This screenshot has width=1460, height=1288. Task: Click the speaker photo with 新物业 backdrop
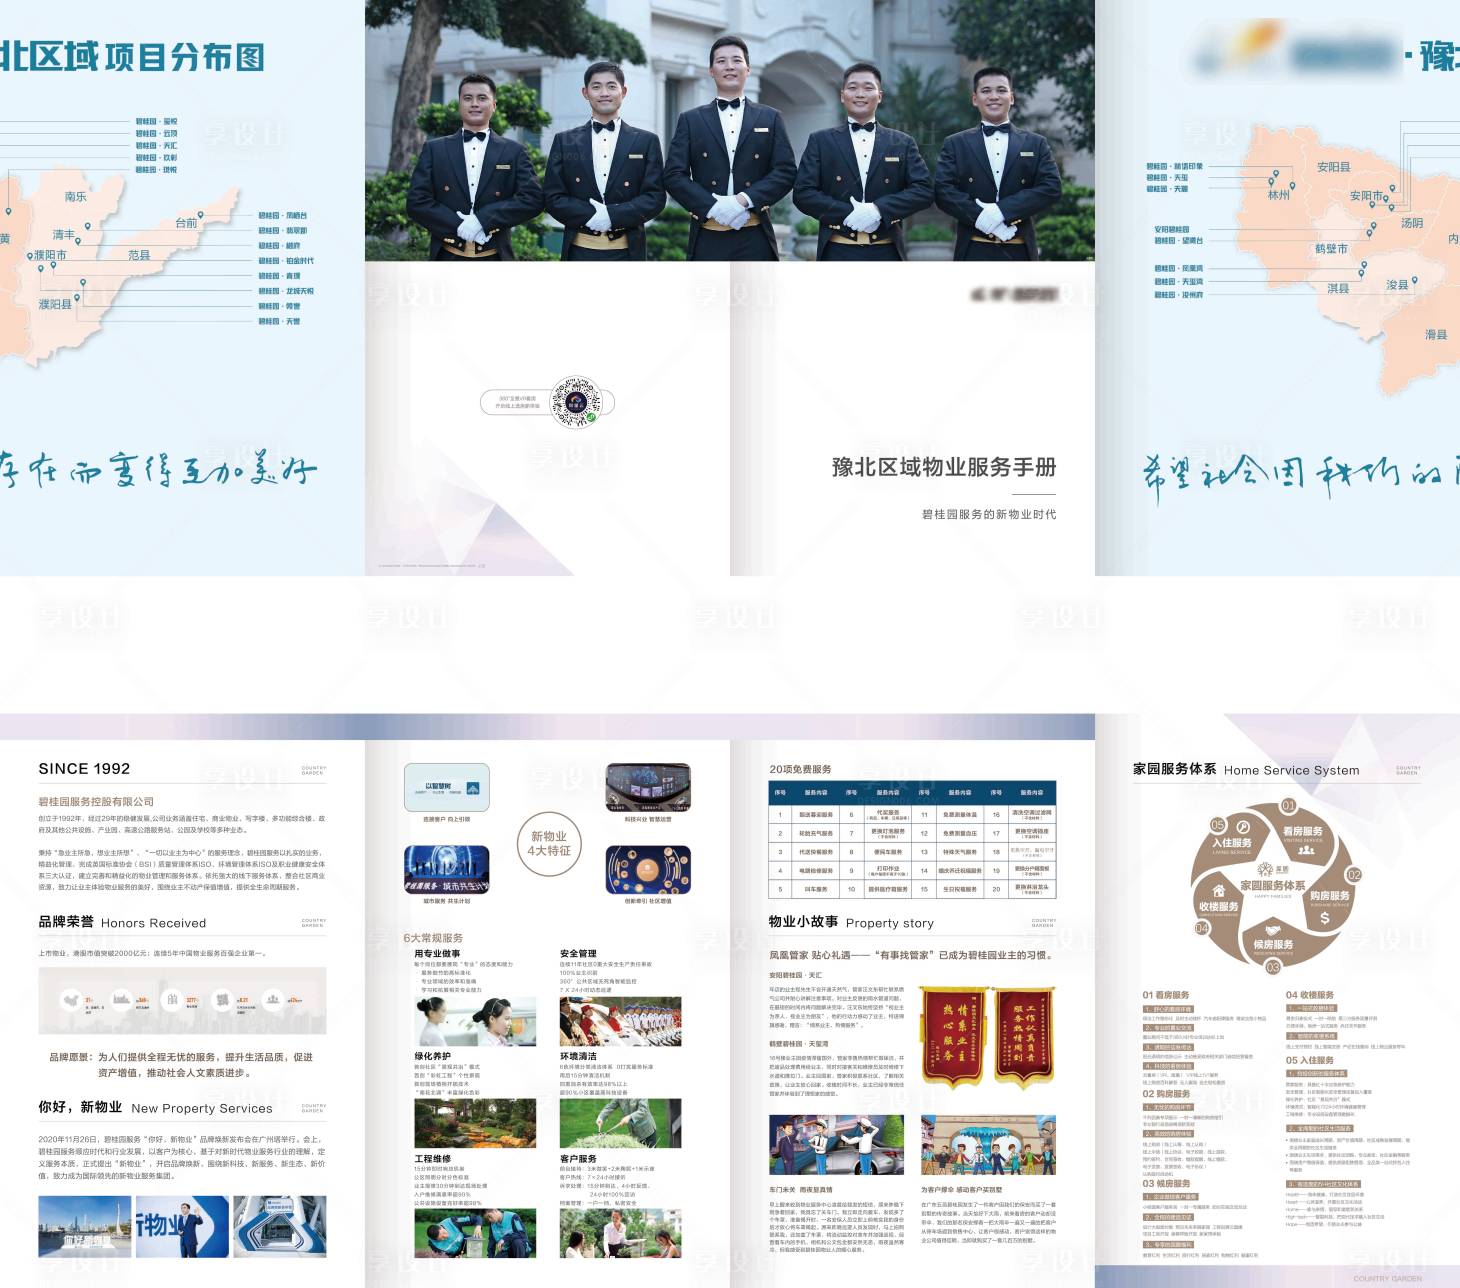click(x=182, y=1226)
